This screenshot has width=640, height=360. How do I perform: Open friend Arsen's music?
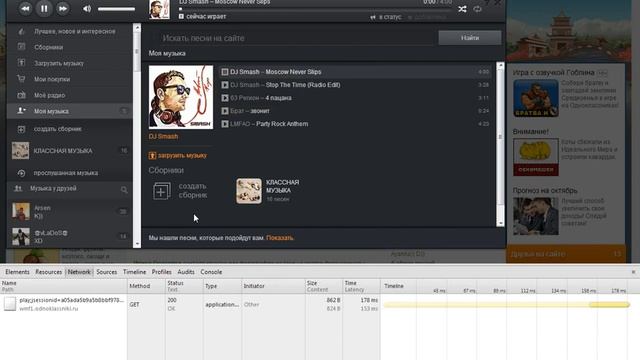click(70, 211)
